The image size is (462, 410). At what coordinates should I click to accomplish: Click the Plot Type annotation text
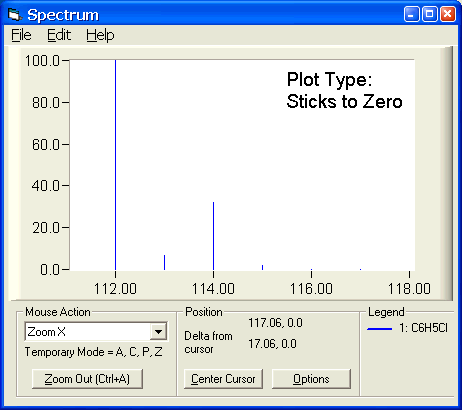344,90
